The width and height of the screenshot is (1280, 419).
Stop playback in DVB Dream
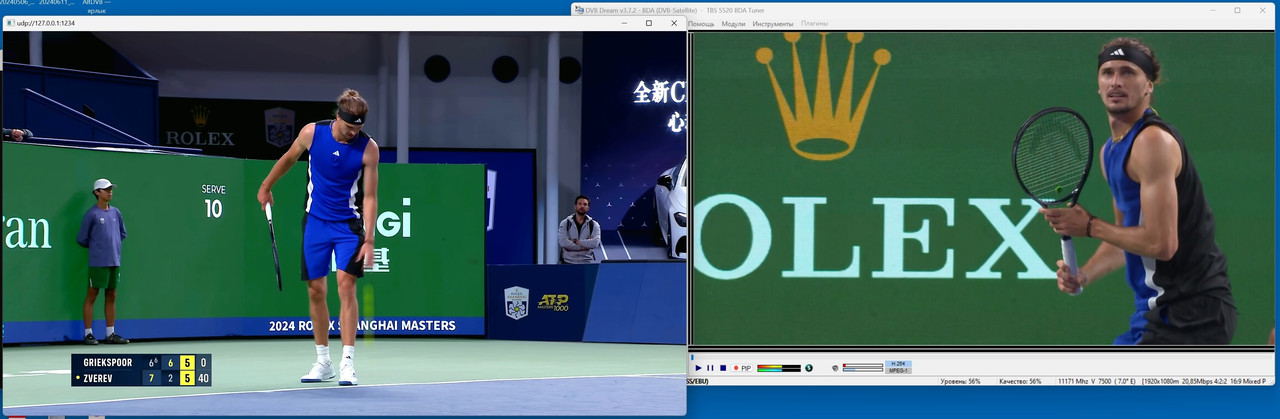click(x=723, y=368)
